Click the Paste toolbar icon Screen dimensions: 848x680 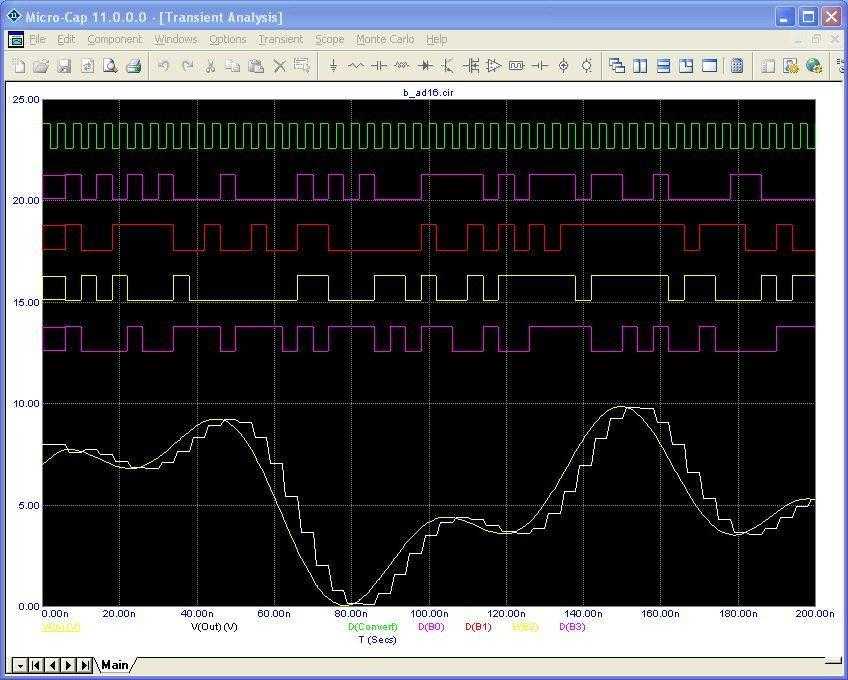(258, 65)
